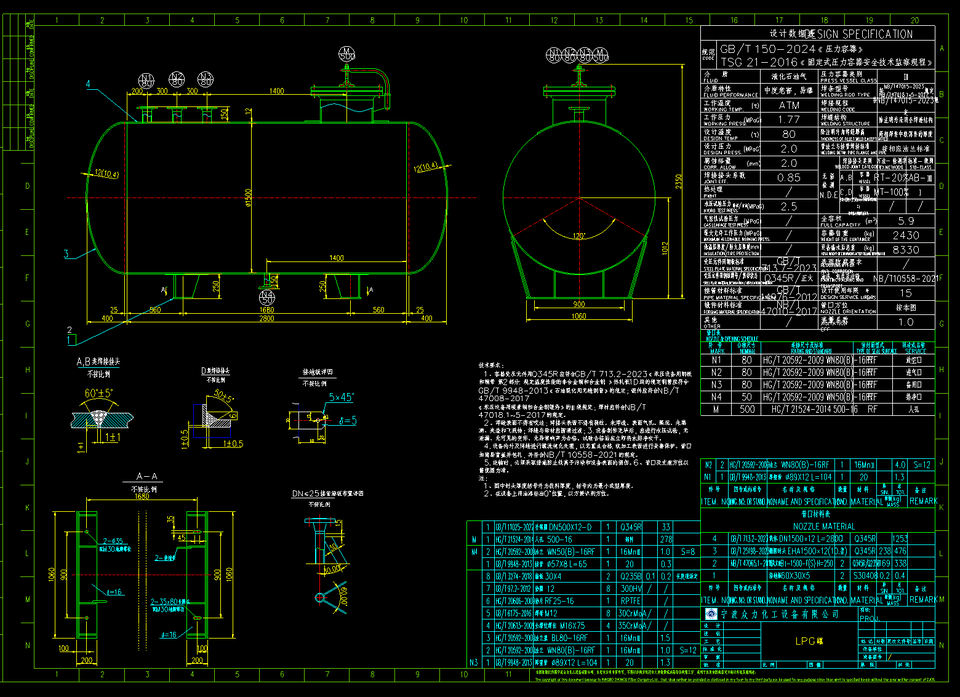Select the yellow LPG title in title block

(809, 641)
